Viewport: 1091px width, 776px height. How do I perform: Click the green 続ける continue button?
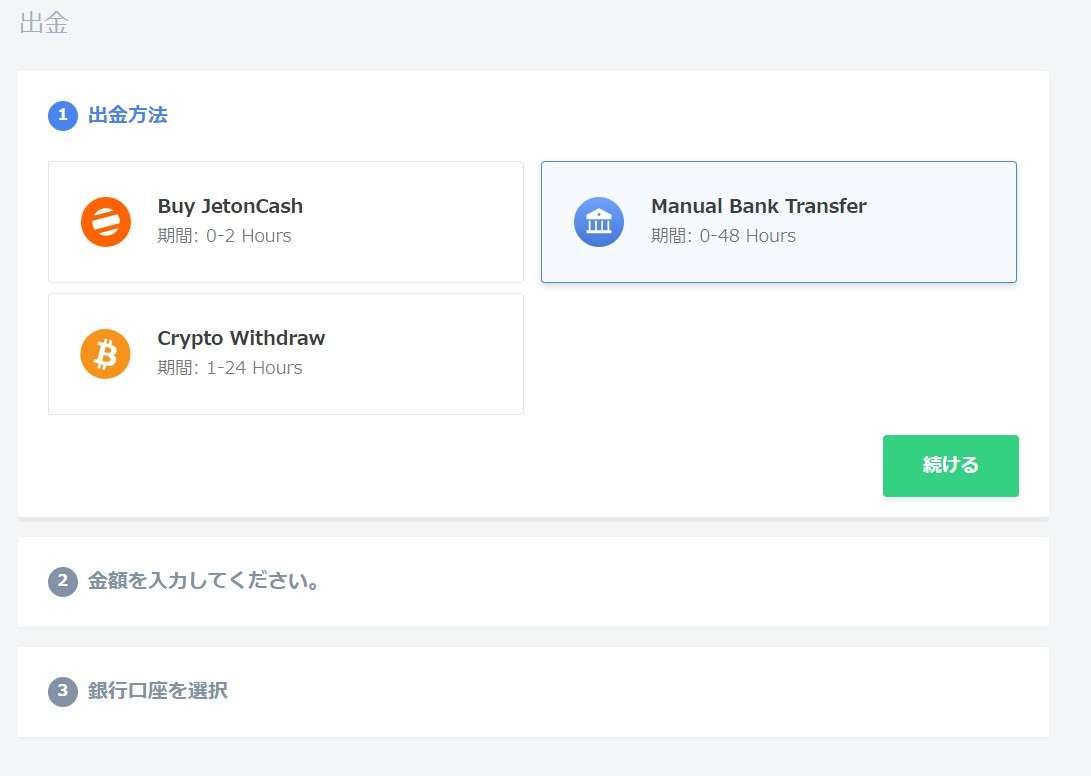(x=950, y=466)
